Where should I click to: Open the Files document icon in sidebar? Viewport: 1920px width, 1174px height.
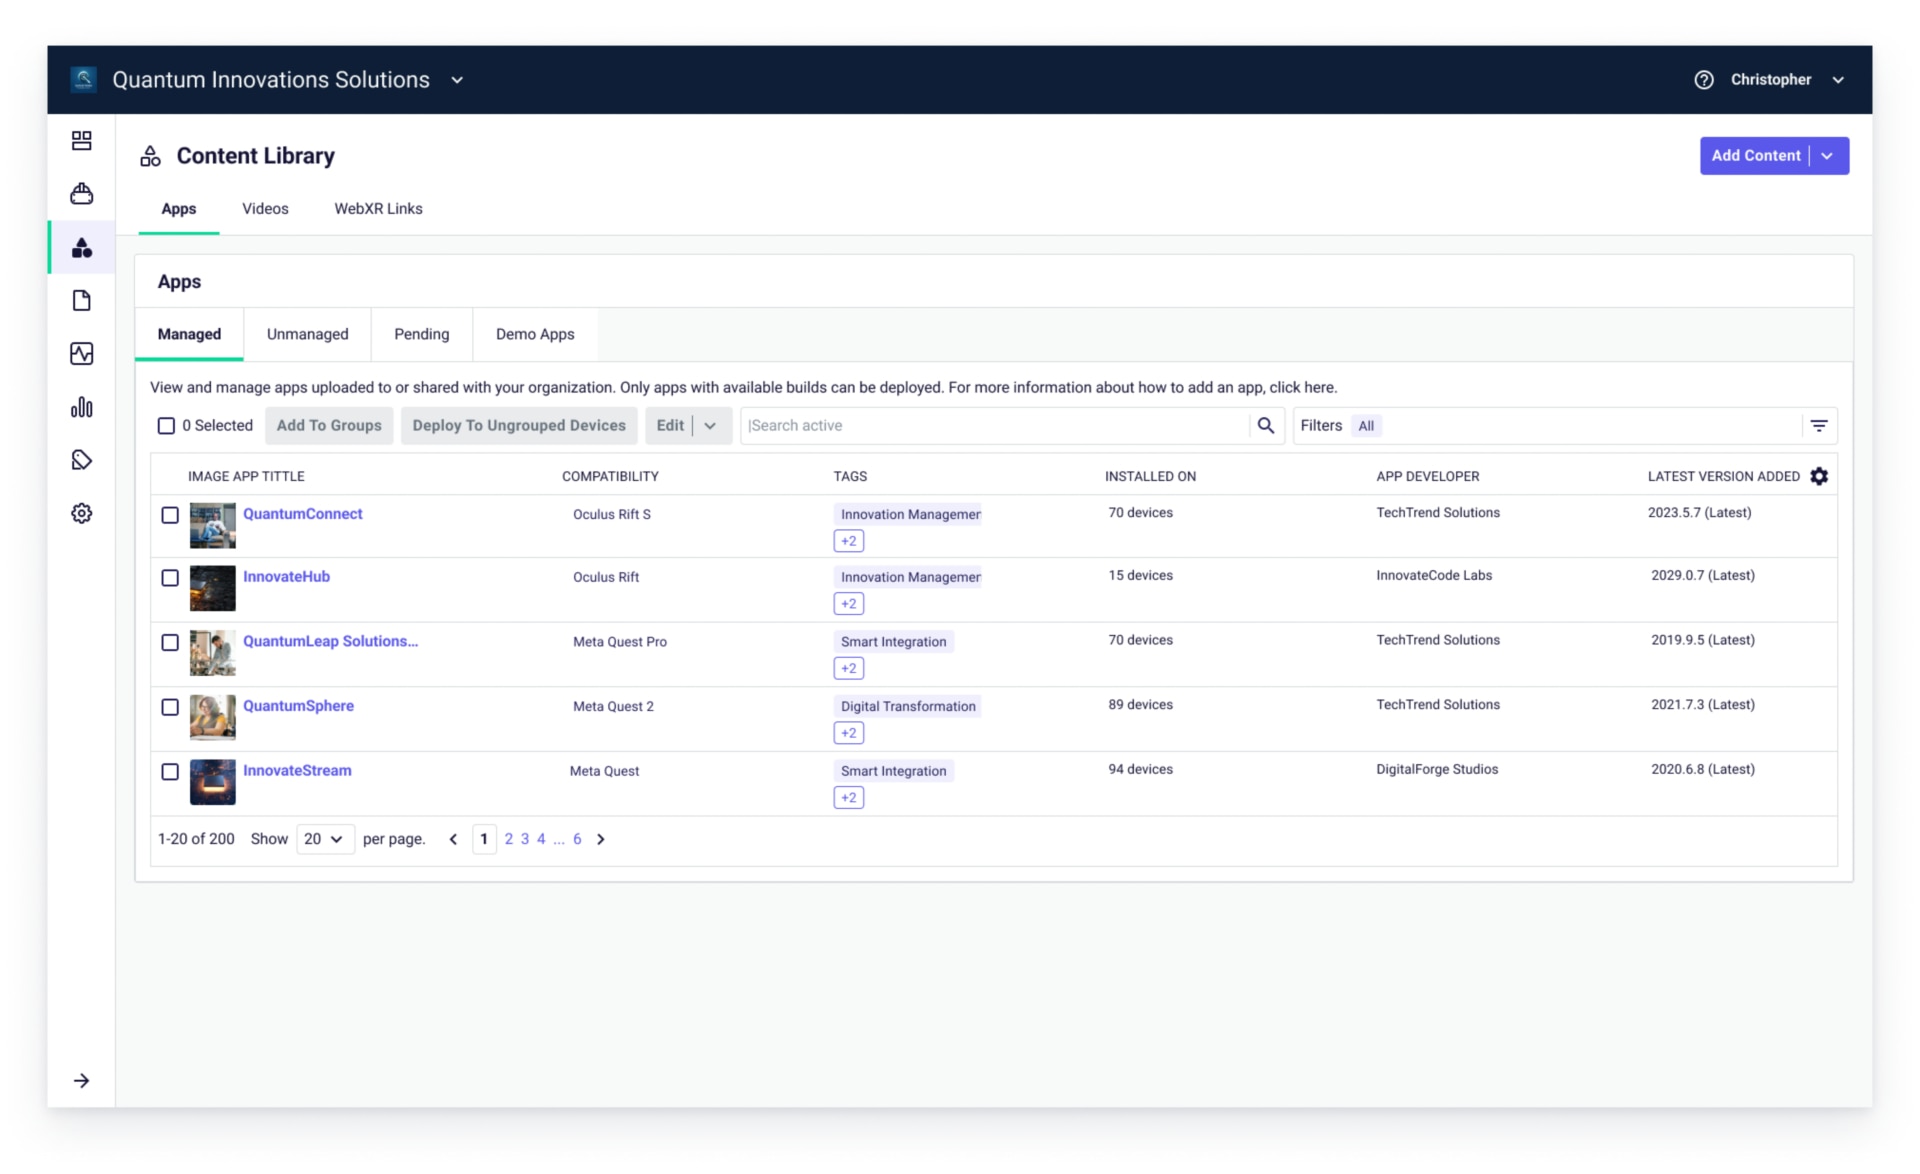[x=81, y=300]
